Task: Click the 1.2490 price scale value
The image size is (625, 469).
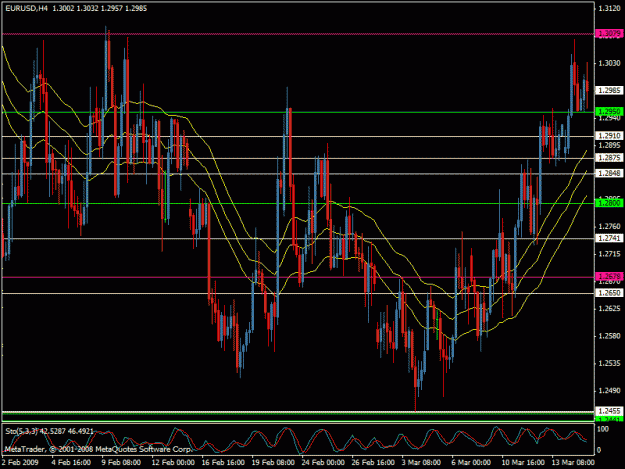Action: pyautogui.click(x=609, y=391)
